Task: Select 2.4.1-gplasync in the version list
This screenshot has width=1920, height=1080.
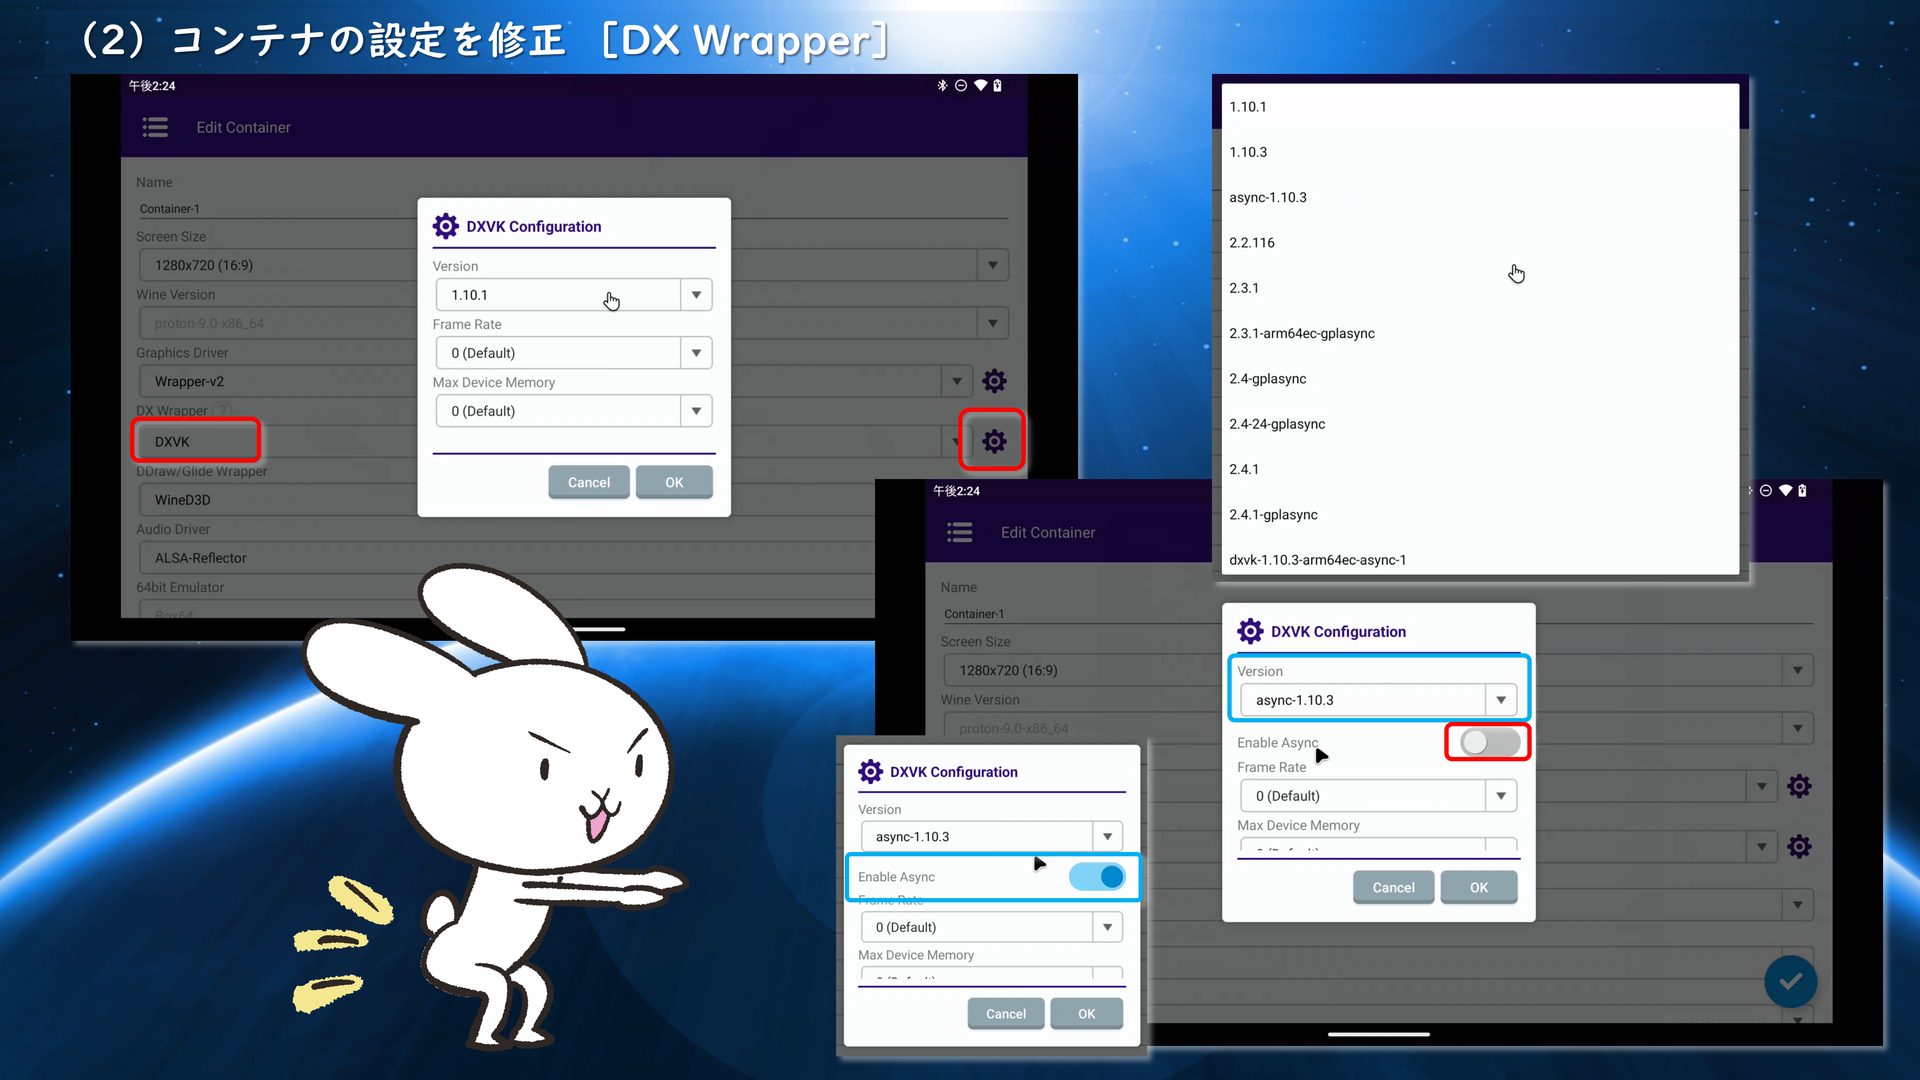Action: pyautogui.click(x=1480, y=515)
